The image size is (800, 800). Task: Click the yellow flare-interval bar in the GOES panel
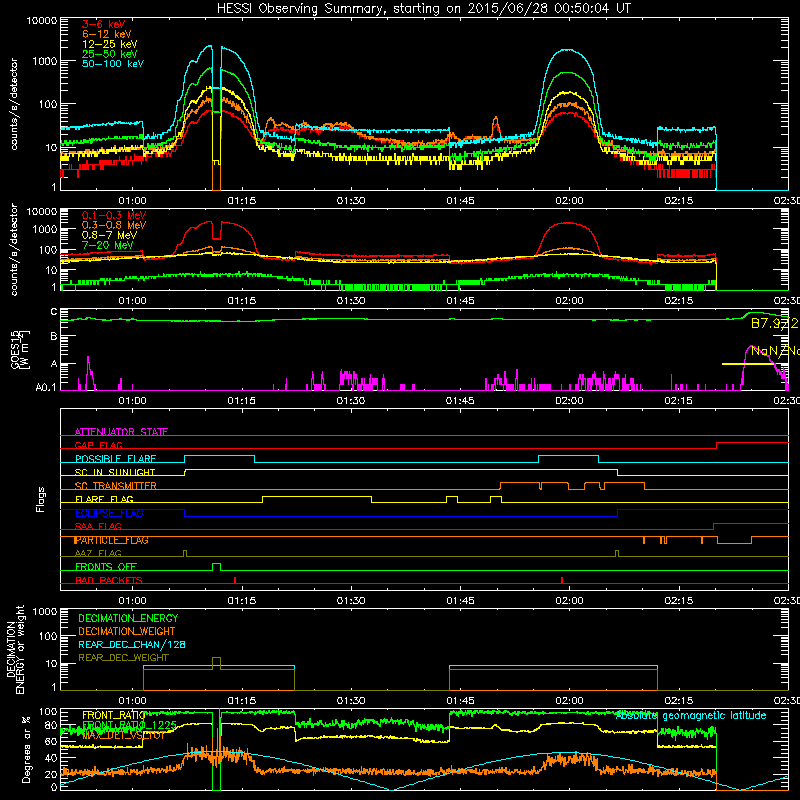point(748,364)
